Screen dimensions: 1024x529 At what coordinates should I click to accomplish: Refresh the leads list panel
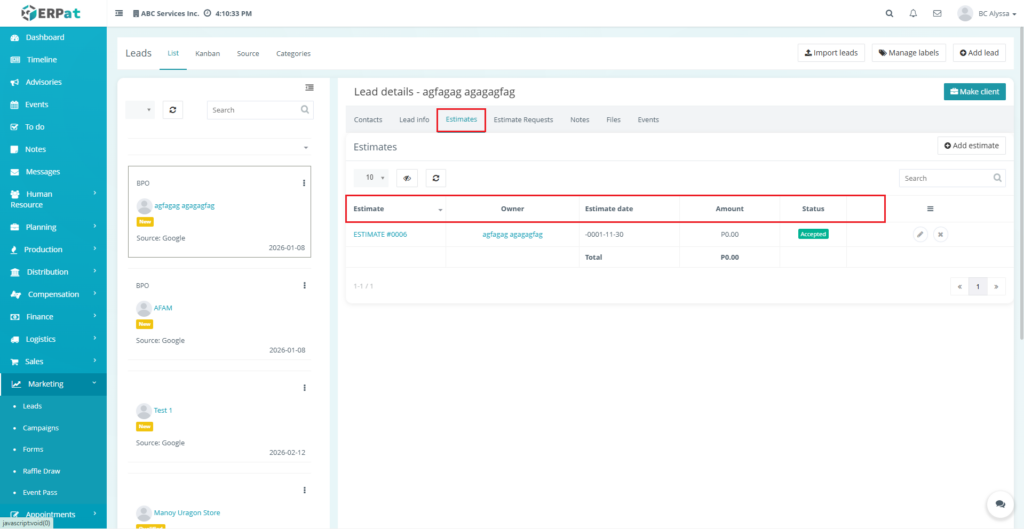coord(174,110)
